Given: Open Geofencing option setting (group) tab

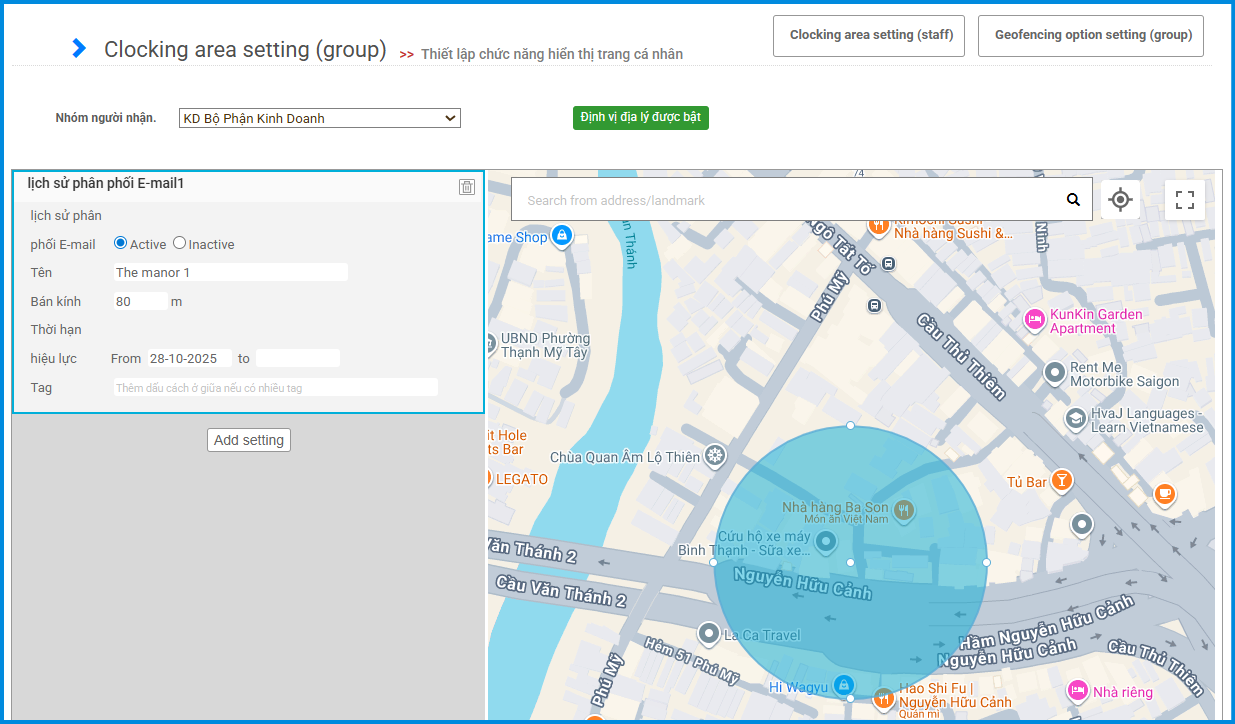Looking at the screenshot, I should [x=1093, y=35].
